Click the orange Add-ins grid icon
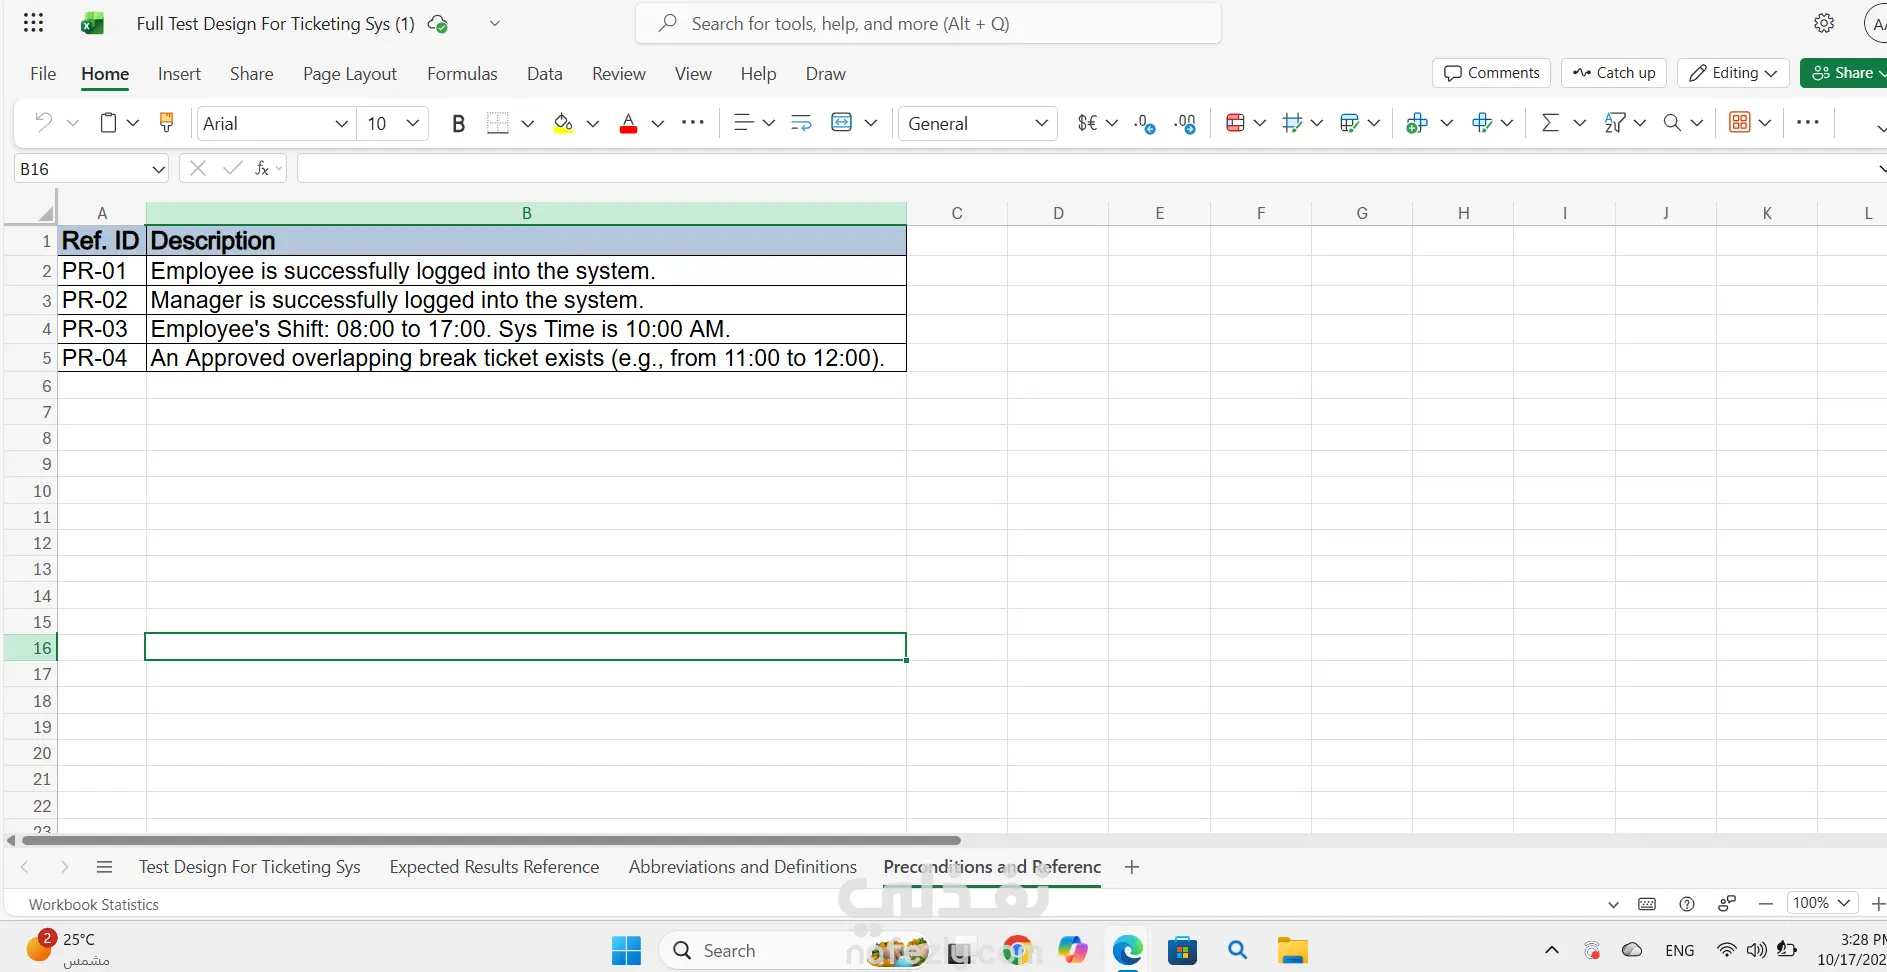Image resolution: width=1887 pixels, height=972 pixels. [1740, 122]
